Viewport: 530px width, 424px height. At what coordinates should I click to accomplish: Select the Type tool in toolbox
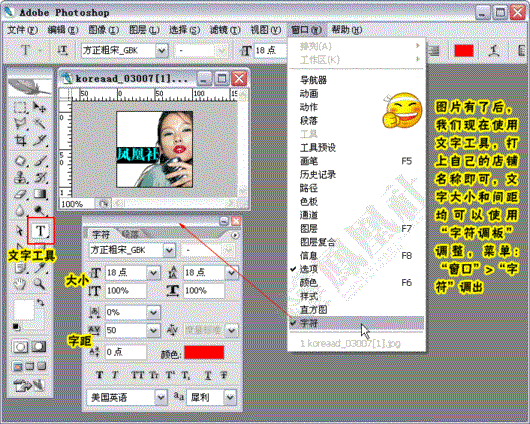41,231
